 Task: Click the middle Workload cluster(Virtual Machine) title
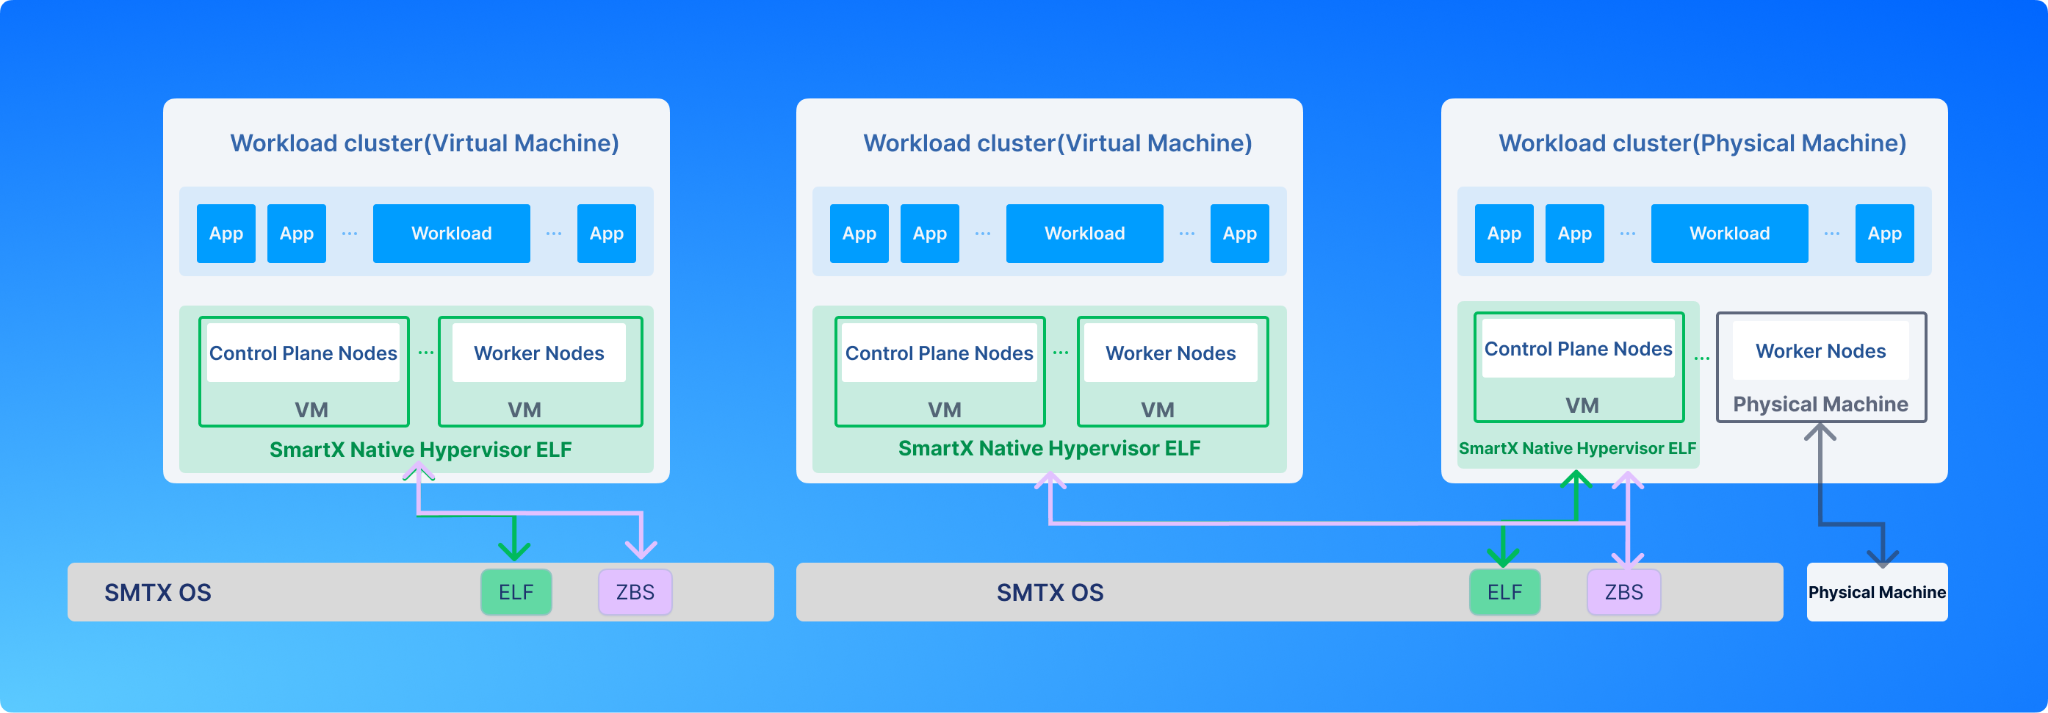1057,143
